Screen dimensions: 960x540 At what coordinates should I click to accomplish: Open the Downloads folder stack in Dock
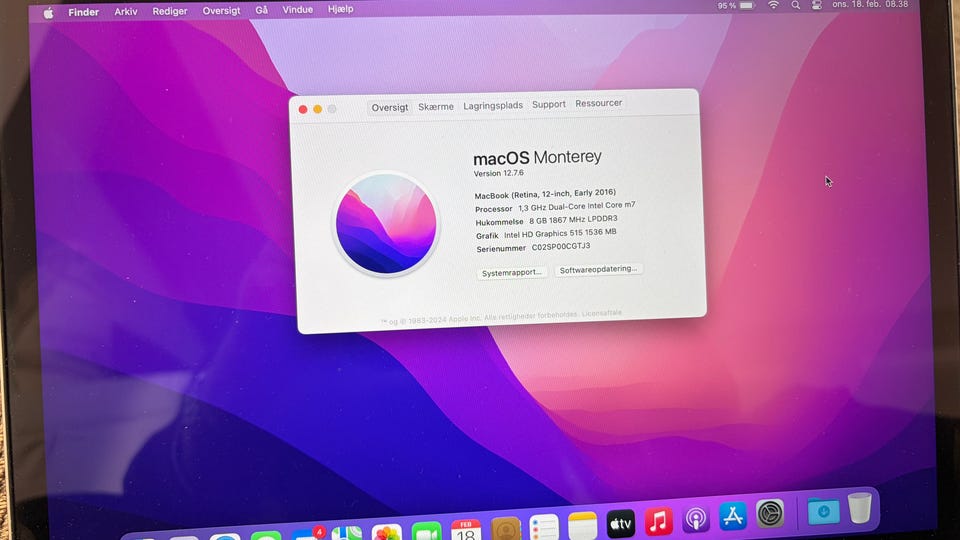pos(823,510)
